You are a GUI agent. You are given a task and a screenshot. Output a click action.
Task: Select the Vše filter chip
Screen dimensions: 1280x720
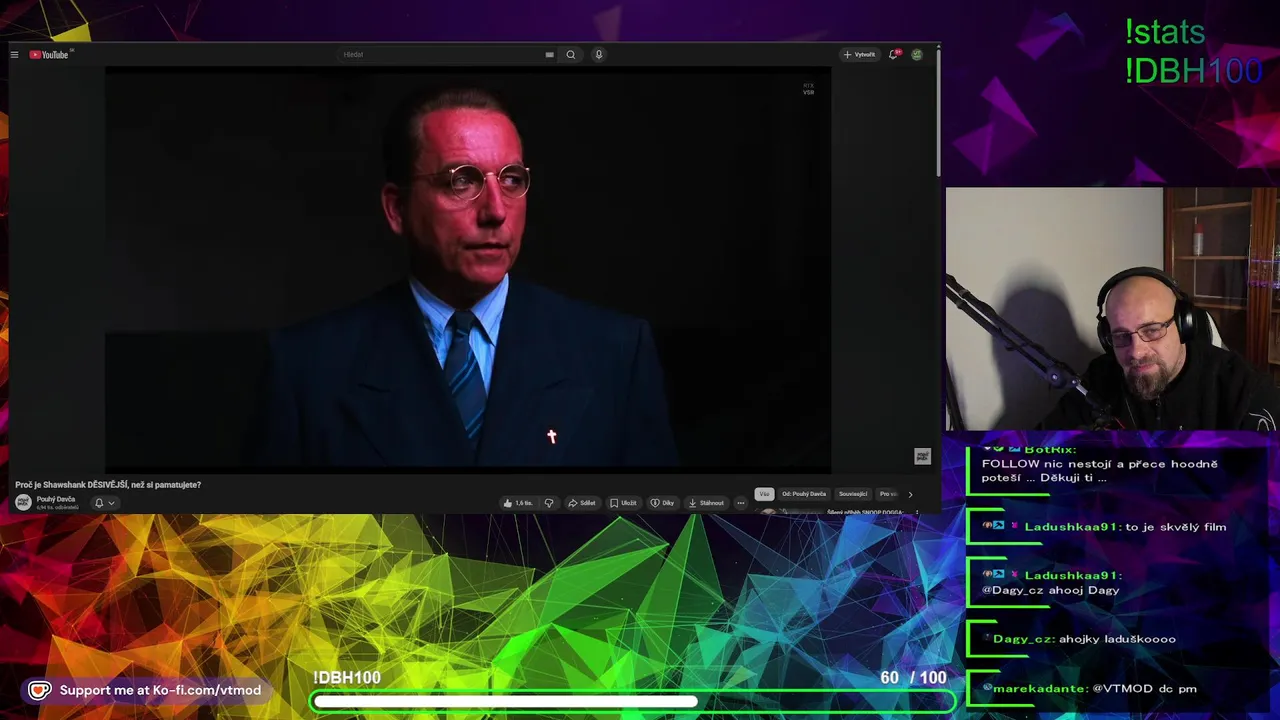(764, 494)
